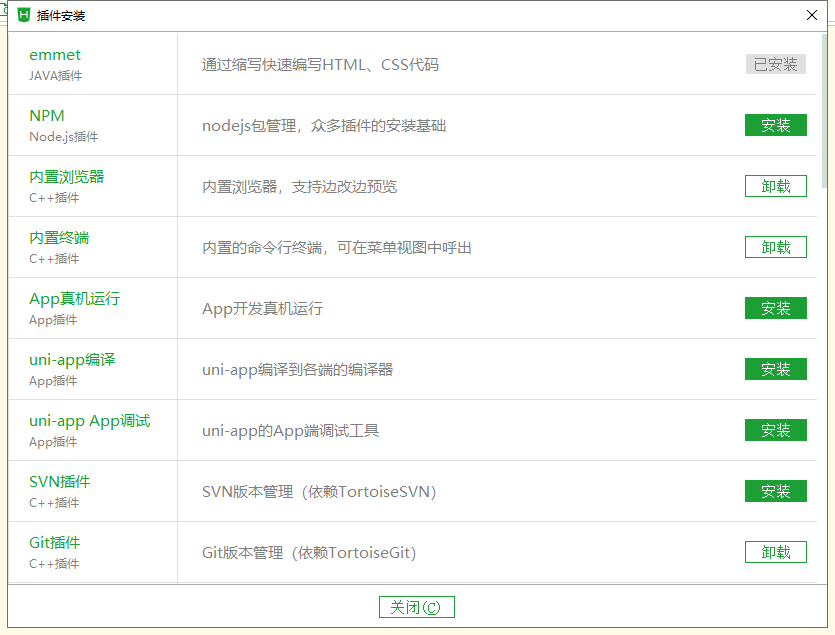Install the NPM plugin
Image resolution: width=835 pixels, height=635 pixels.
(775, 125)
